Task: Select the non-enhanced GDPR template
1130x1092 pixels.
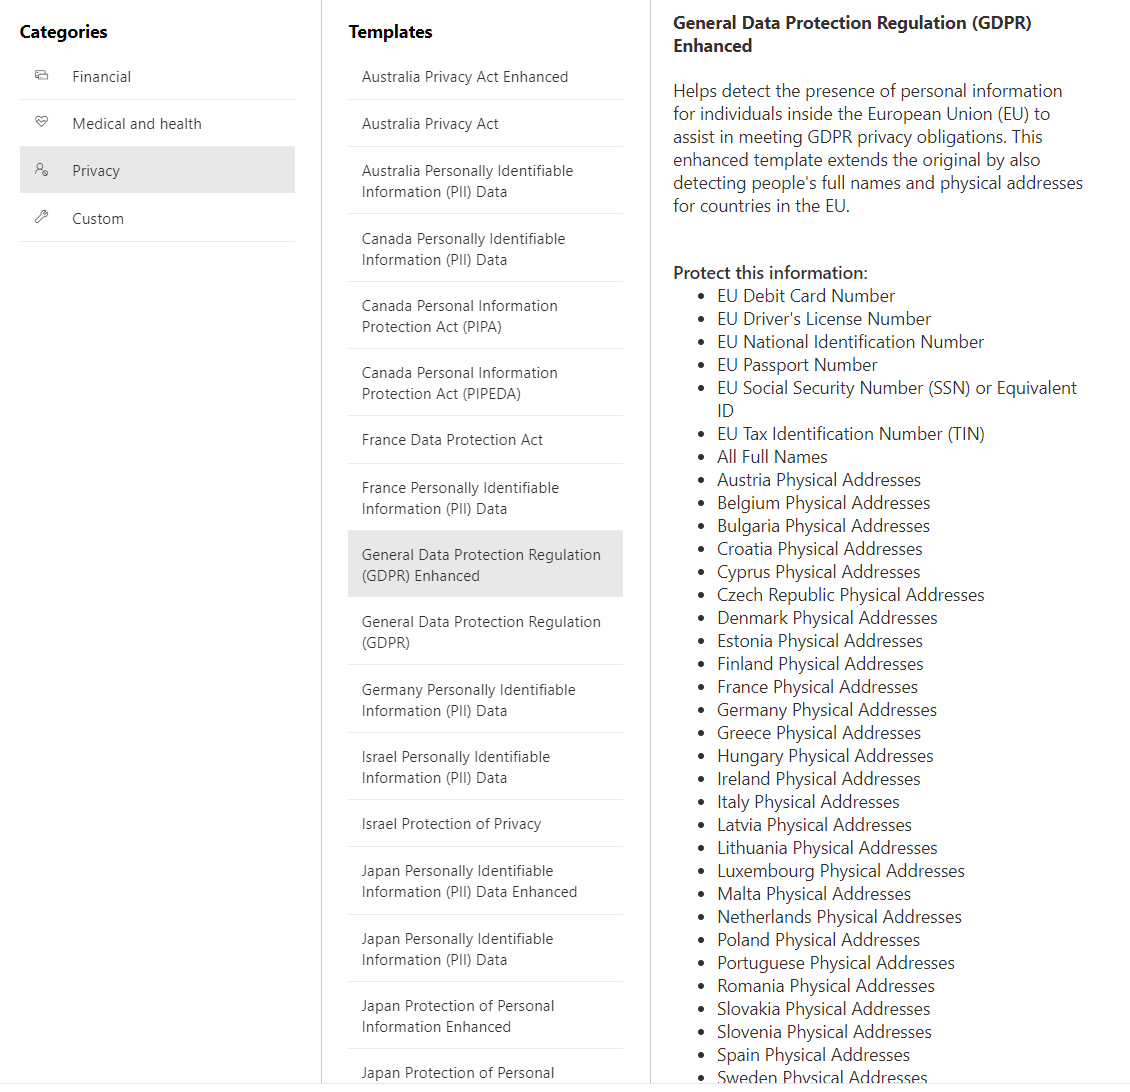Action: click(x=481, y=632)
